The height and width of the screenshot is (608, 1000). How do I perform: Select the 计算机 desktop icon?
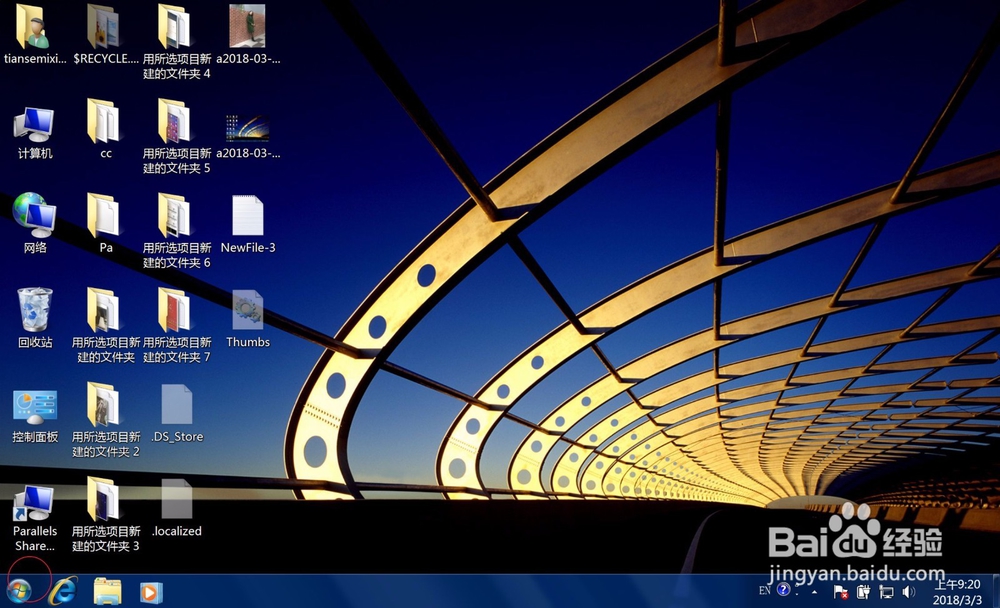click(34, 124)
